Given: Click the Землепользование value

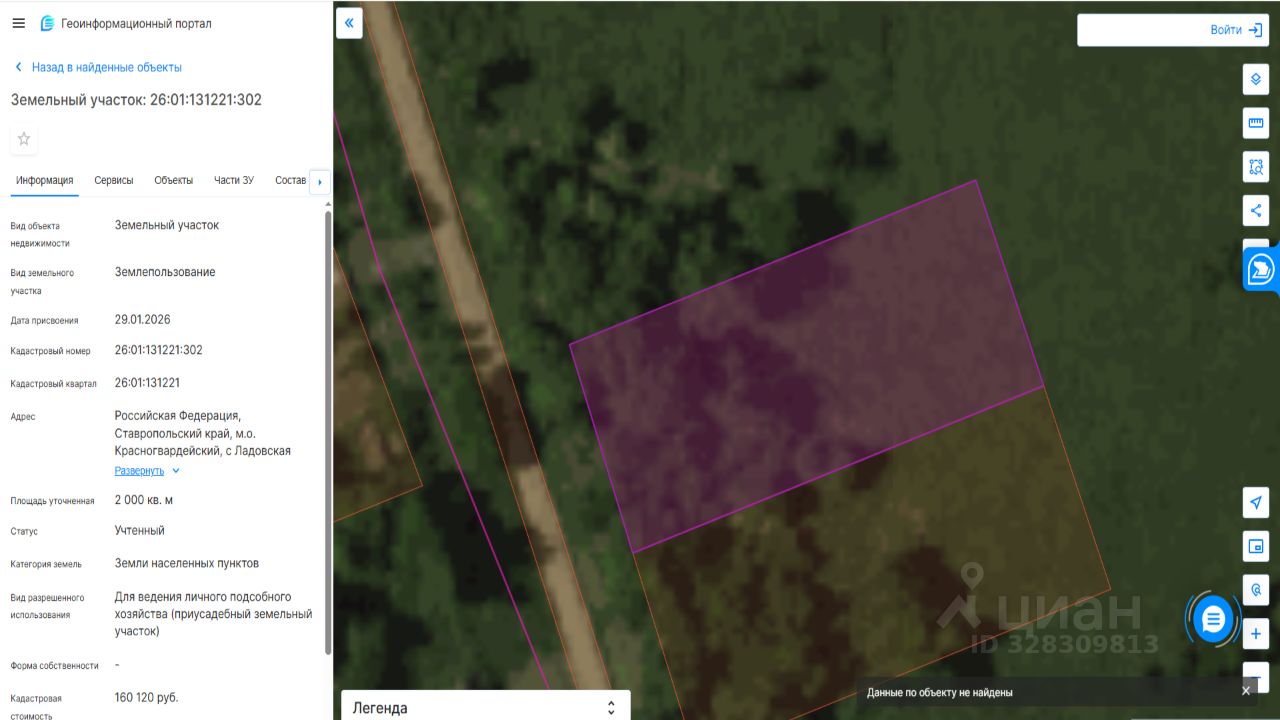Looking at the screenshot, I should (x=165, y=272).
